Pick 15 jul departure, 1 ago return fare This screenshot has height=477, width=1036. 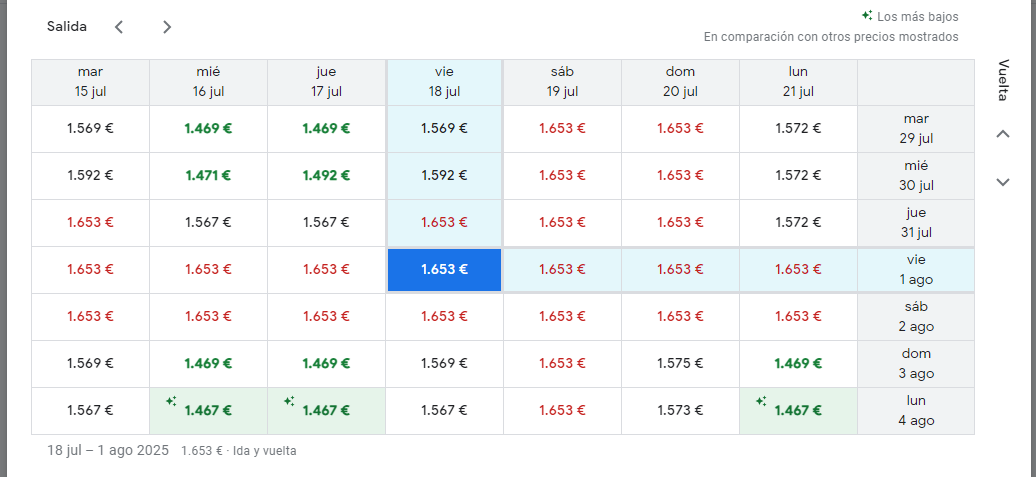(x=91, y=270)
